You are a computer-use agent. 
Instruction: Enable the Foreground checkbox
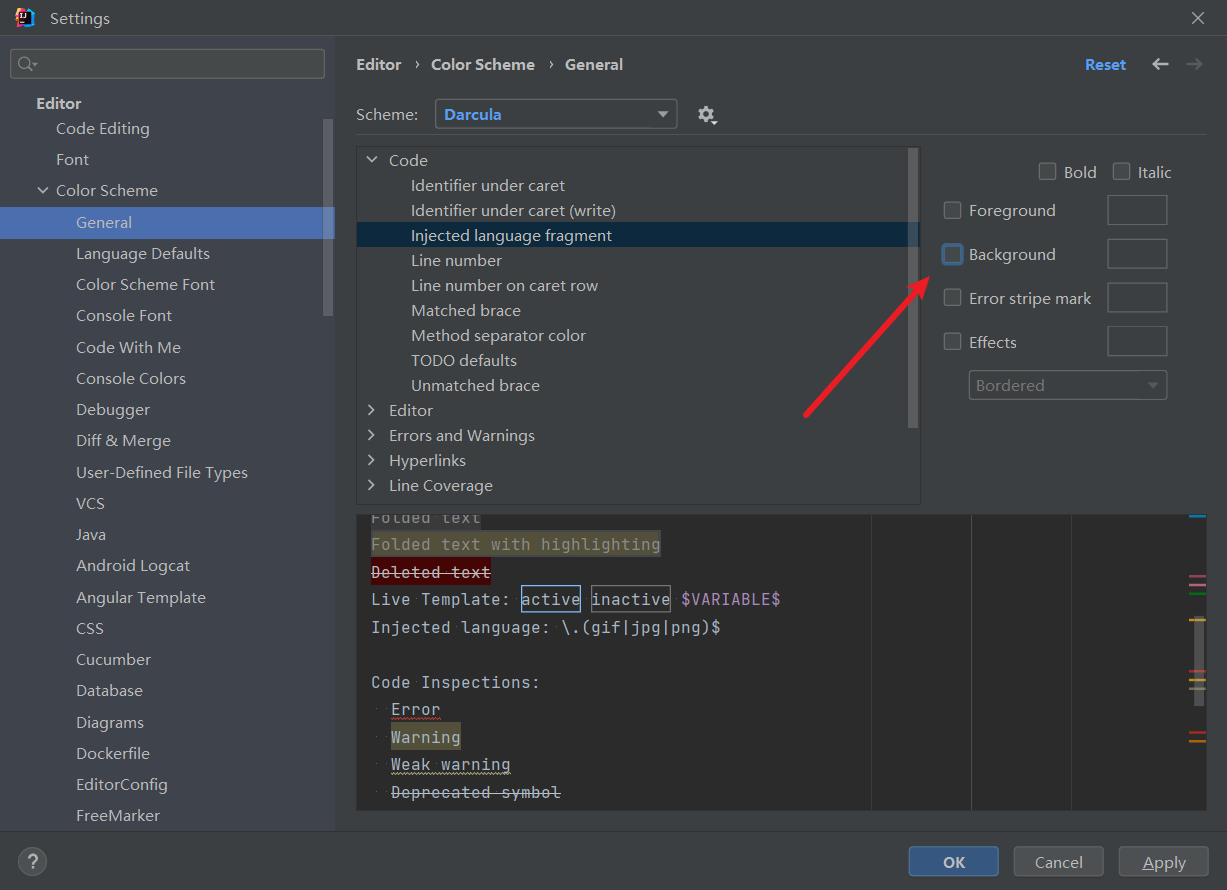(952, 210)
